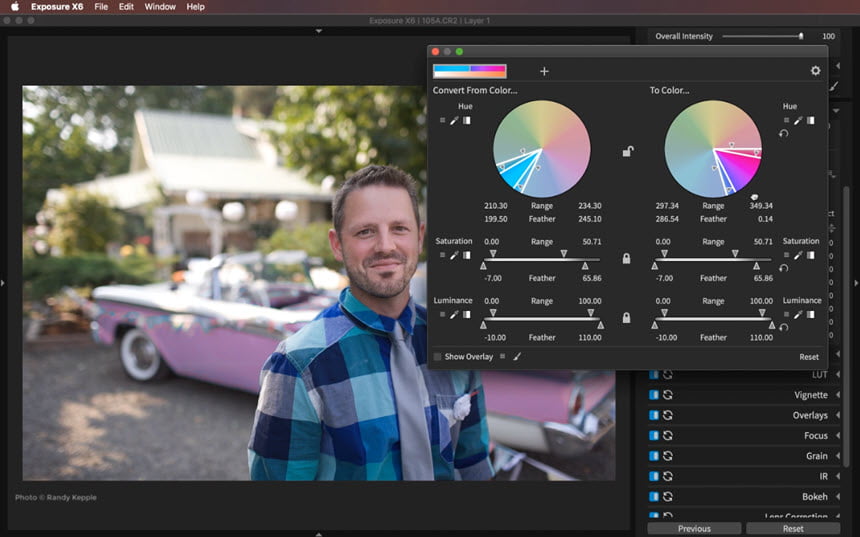860x537 pixels.
Task: Select the blue-to-magenta color replacement swatch
Action: coord(469,71)
